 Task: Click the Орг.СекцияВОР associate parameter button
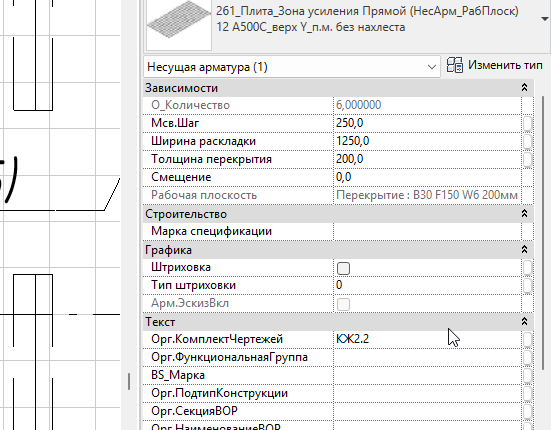[x=527, y=411]
